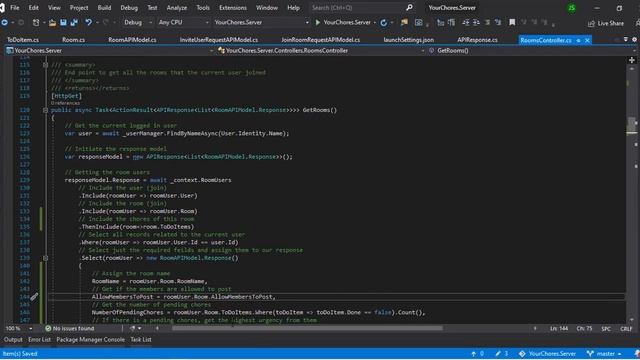Open the Tools menu
The image size is (640, 360).
203,8
